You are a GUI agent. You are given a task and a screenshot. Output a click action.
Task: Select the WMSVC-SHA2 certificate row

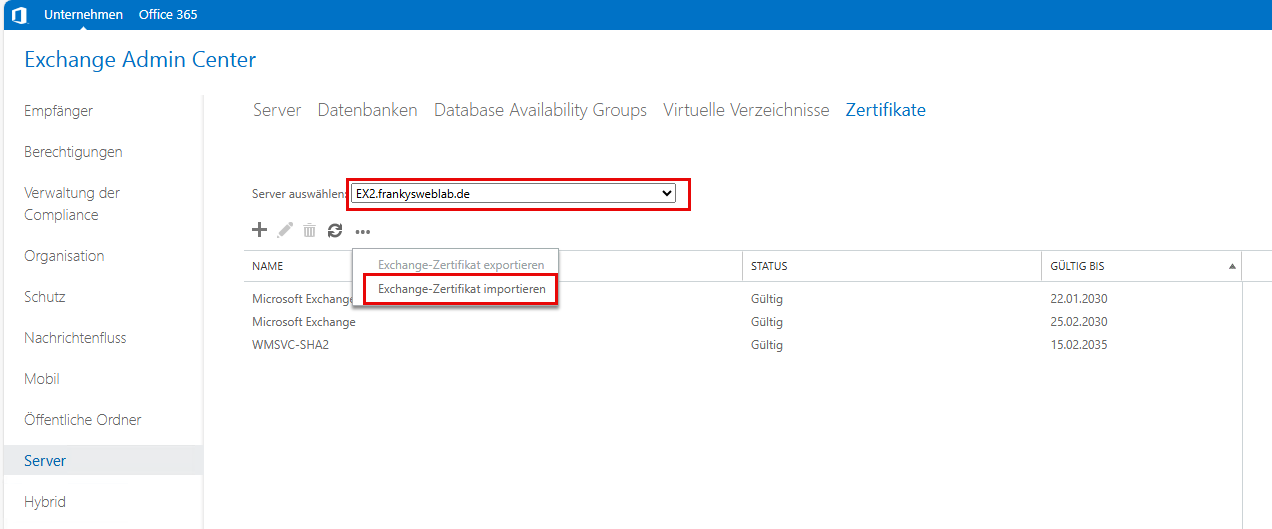tap(290, 345)
